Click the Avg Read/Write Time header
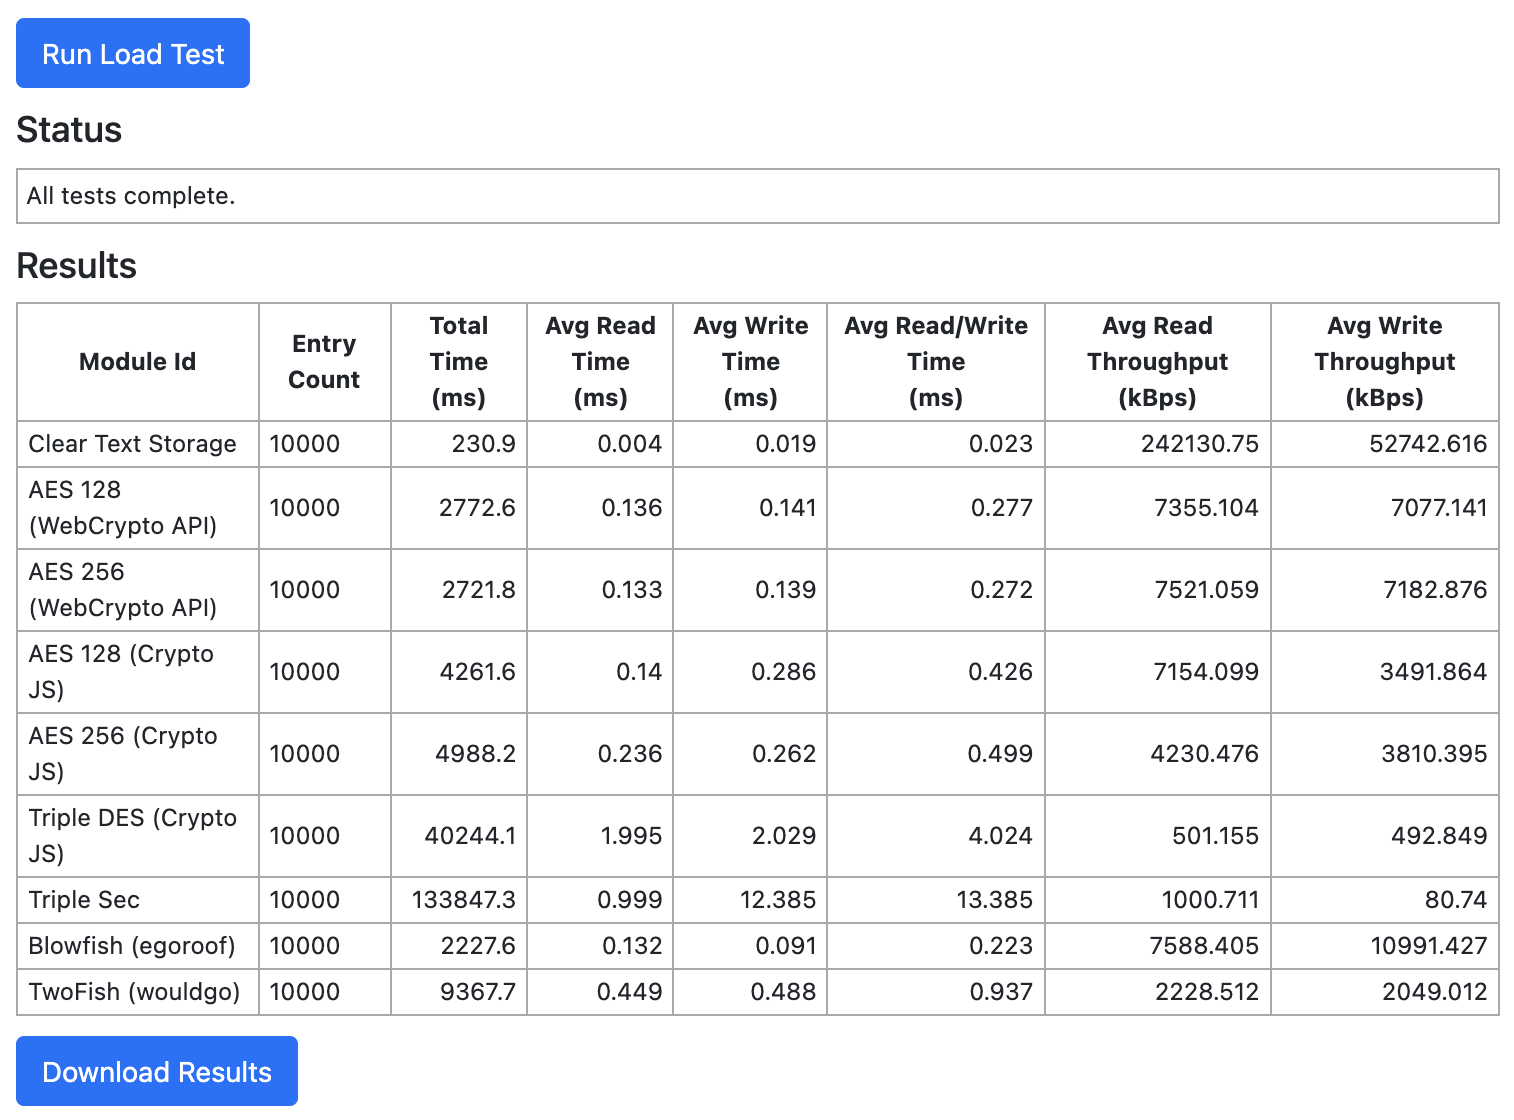Image resolution: width=1514 pixels, height=1120 pixels. [x=936, y=362]
